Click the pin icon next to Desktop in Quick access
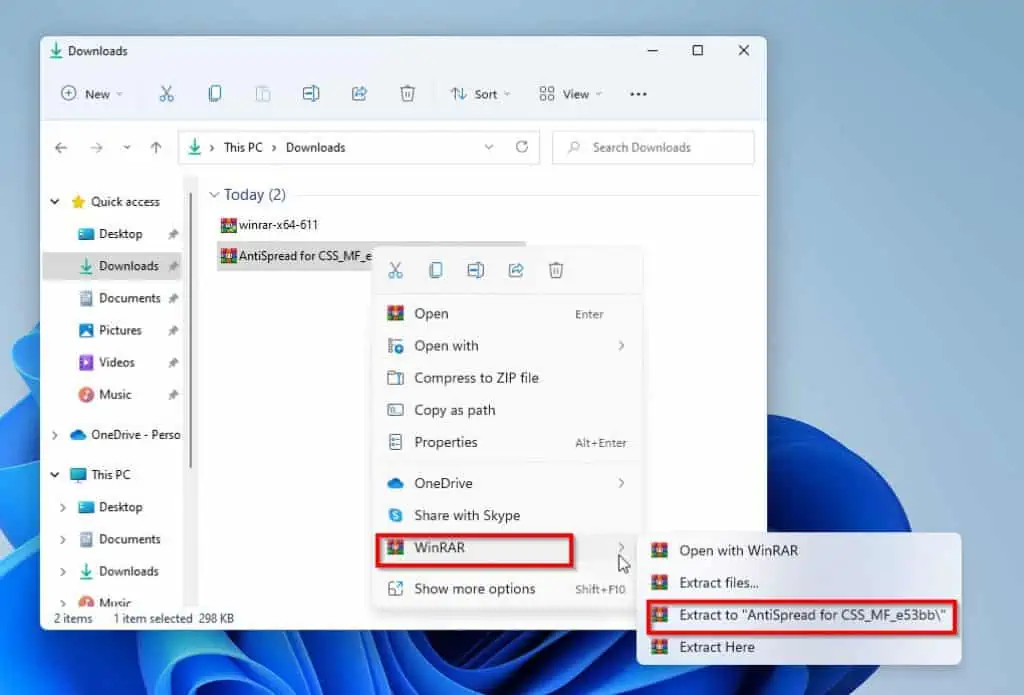This screenshot has width=1024, height=695. coord(173,234)
